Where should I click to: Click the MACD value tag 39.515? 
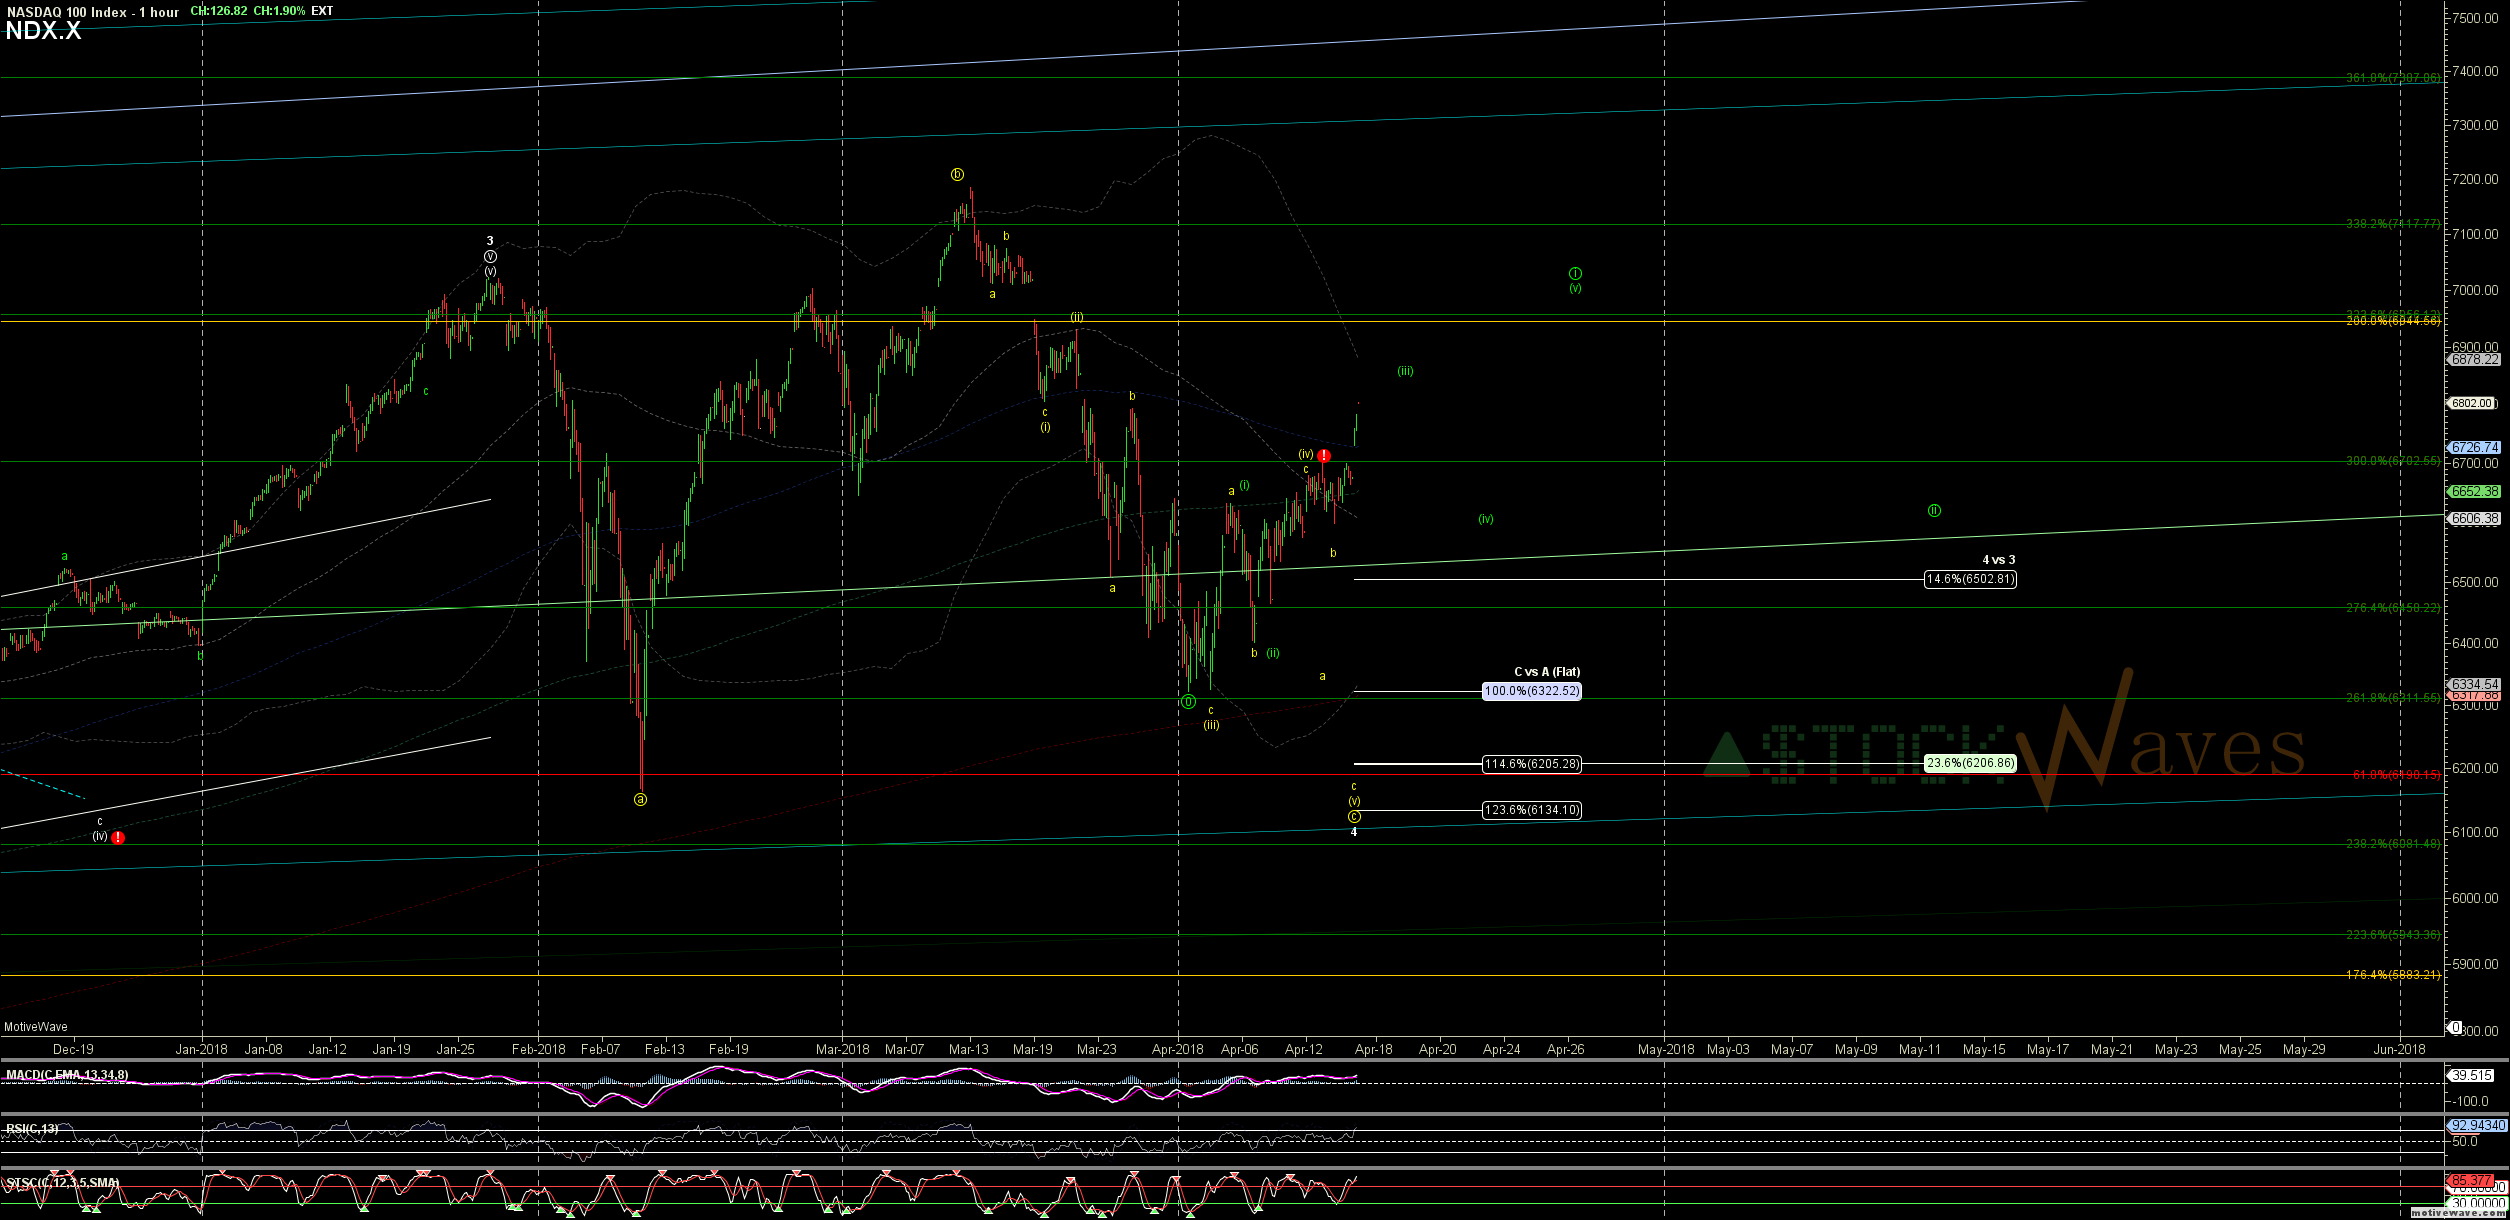click(2470, 1076)
